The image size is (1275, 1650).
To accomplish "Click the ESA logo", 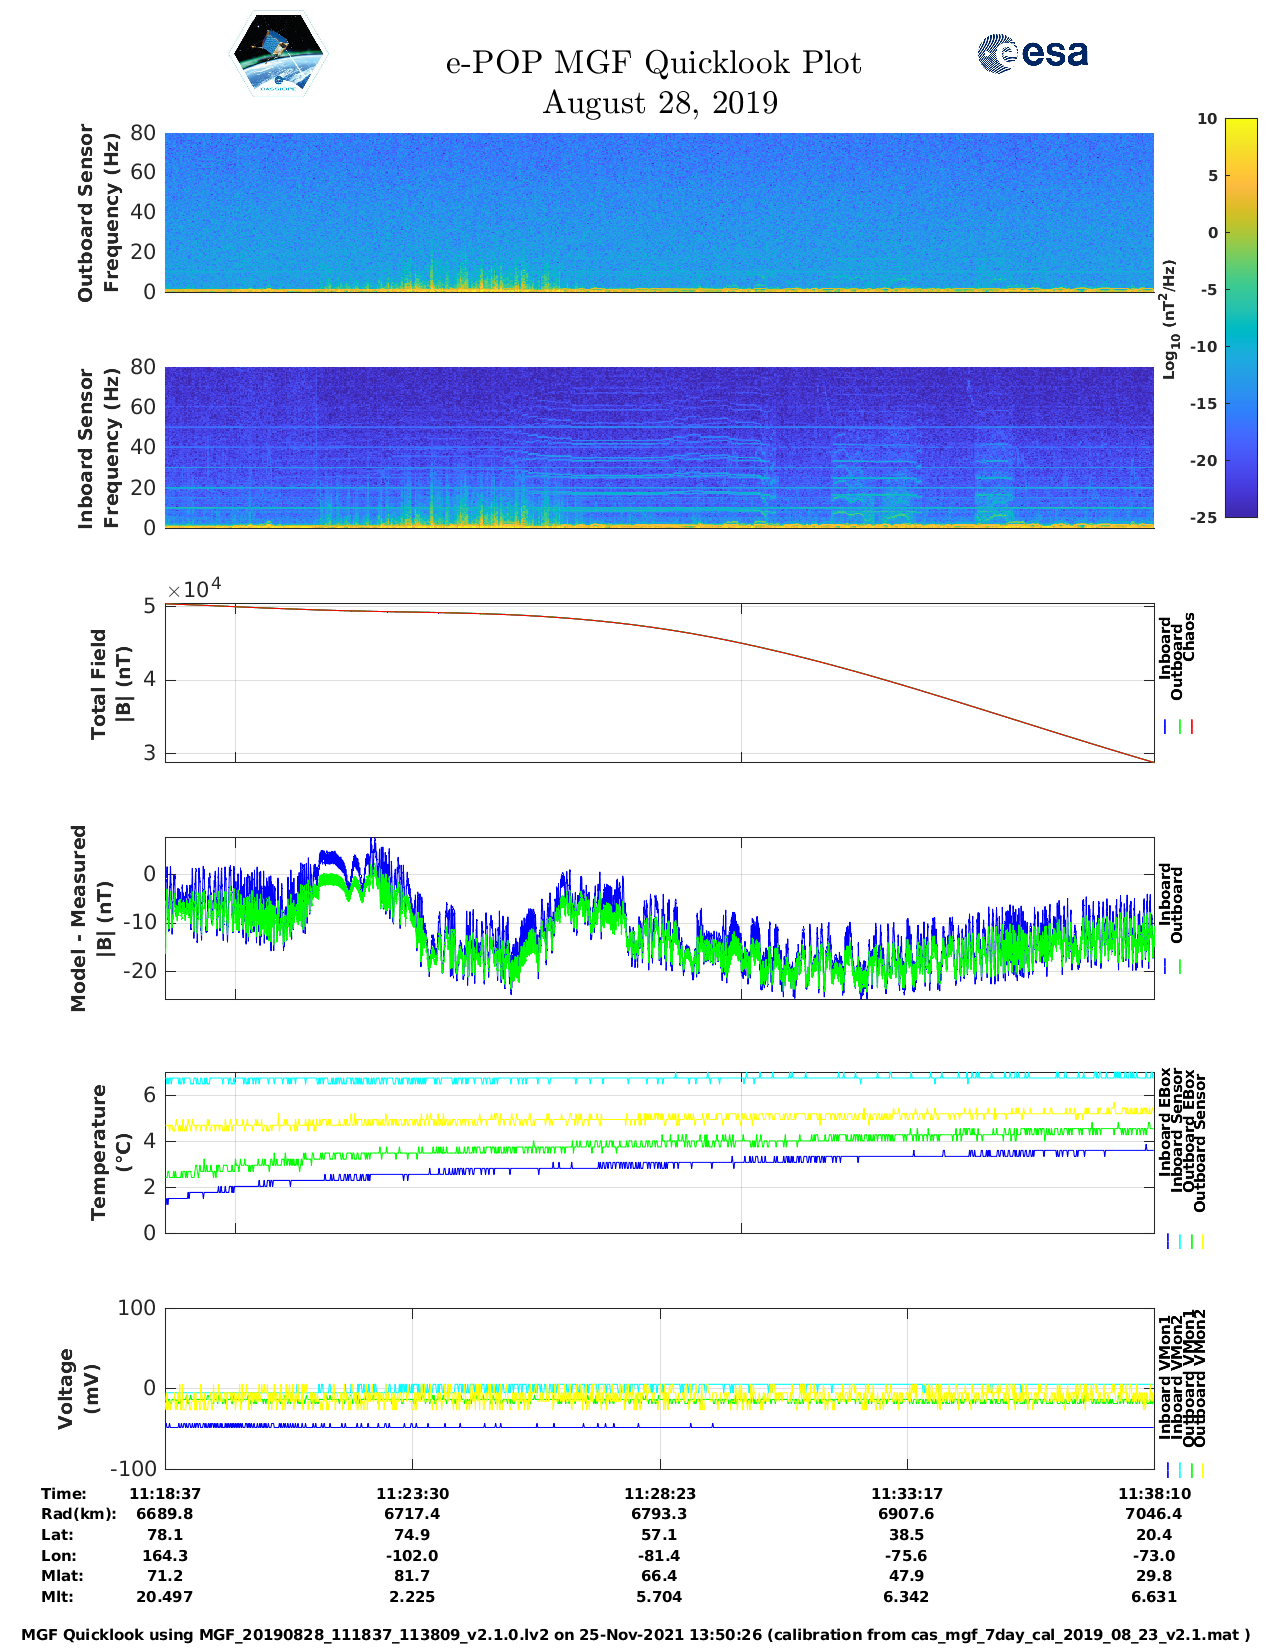I will pos(1032,53).
